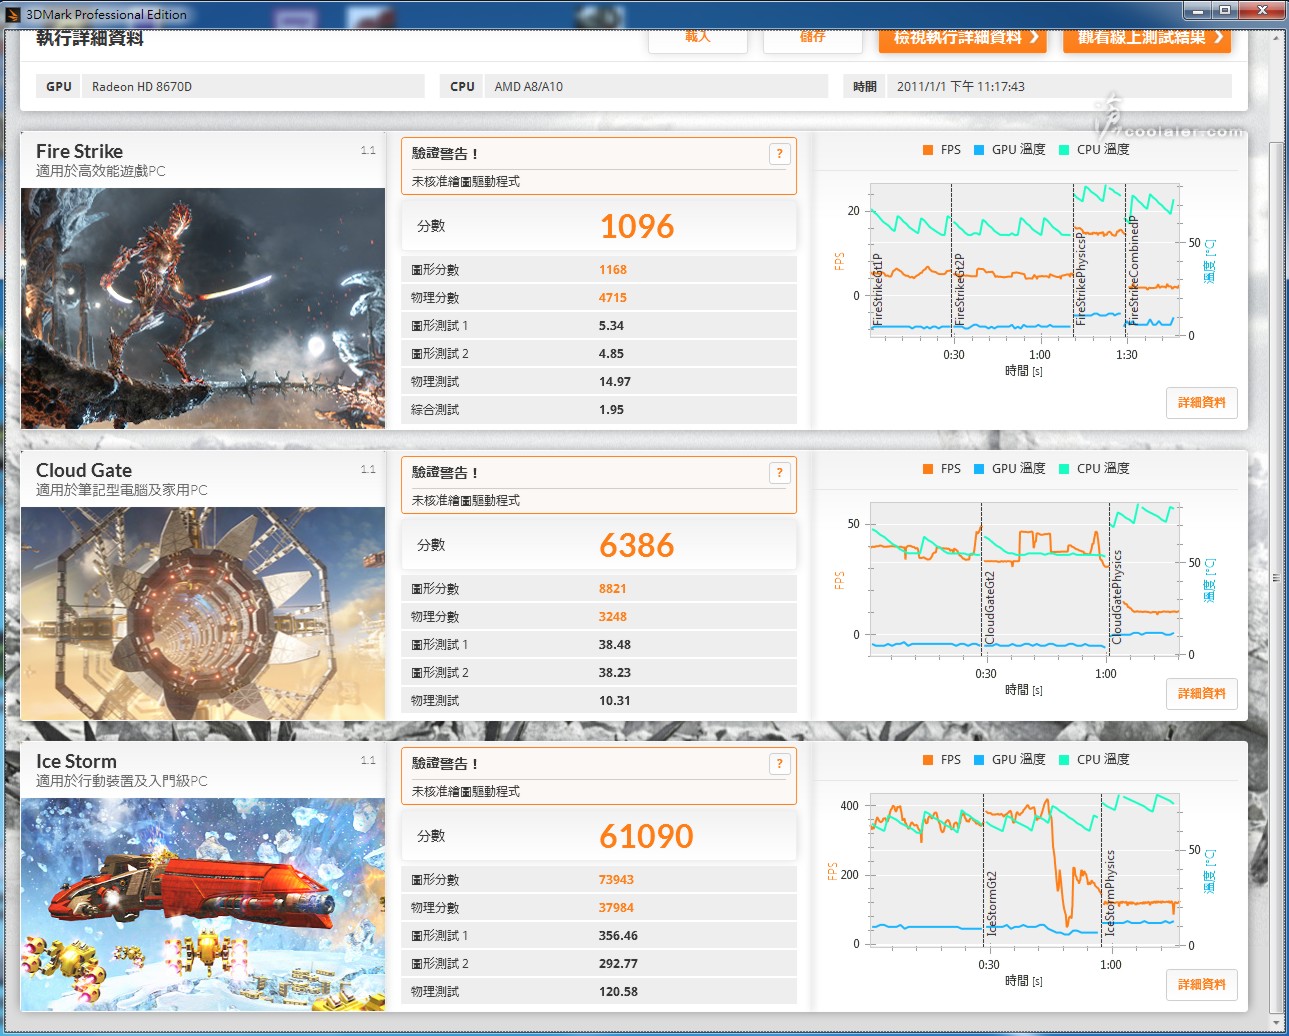
Task: Select the Fire Strike preview image
Action: [x=203, y=308]
